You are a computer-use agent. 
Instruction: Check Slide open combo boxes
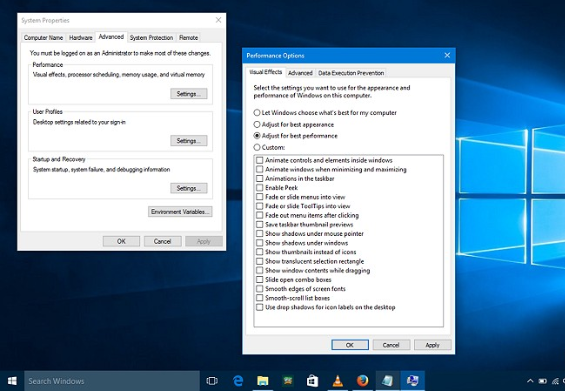[x=259, y=280]
